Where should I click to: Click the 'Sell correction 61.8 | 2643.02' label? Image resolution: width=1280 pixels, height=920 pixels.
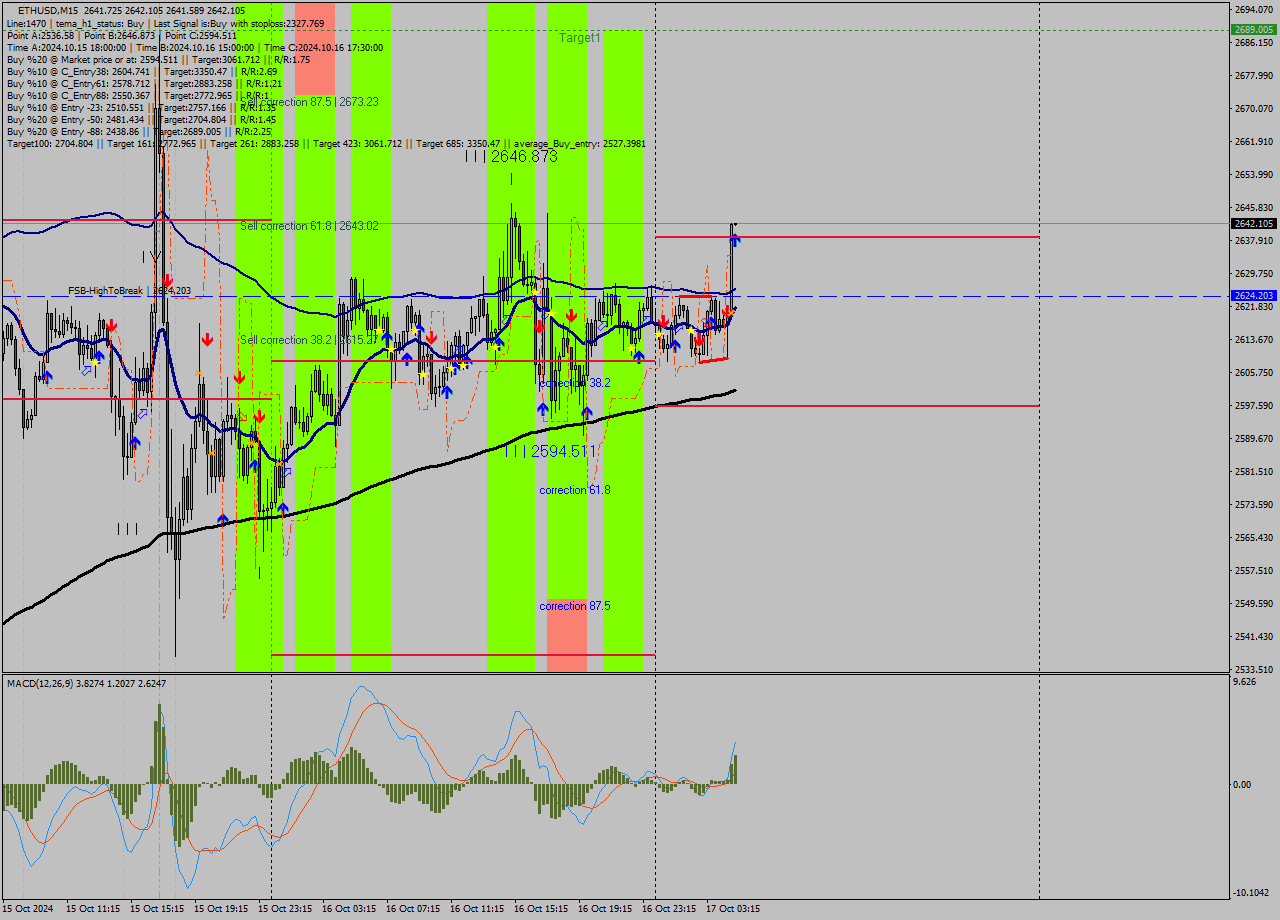click(309, 226)
